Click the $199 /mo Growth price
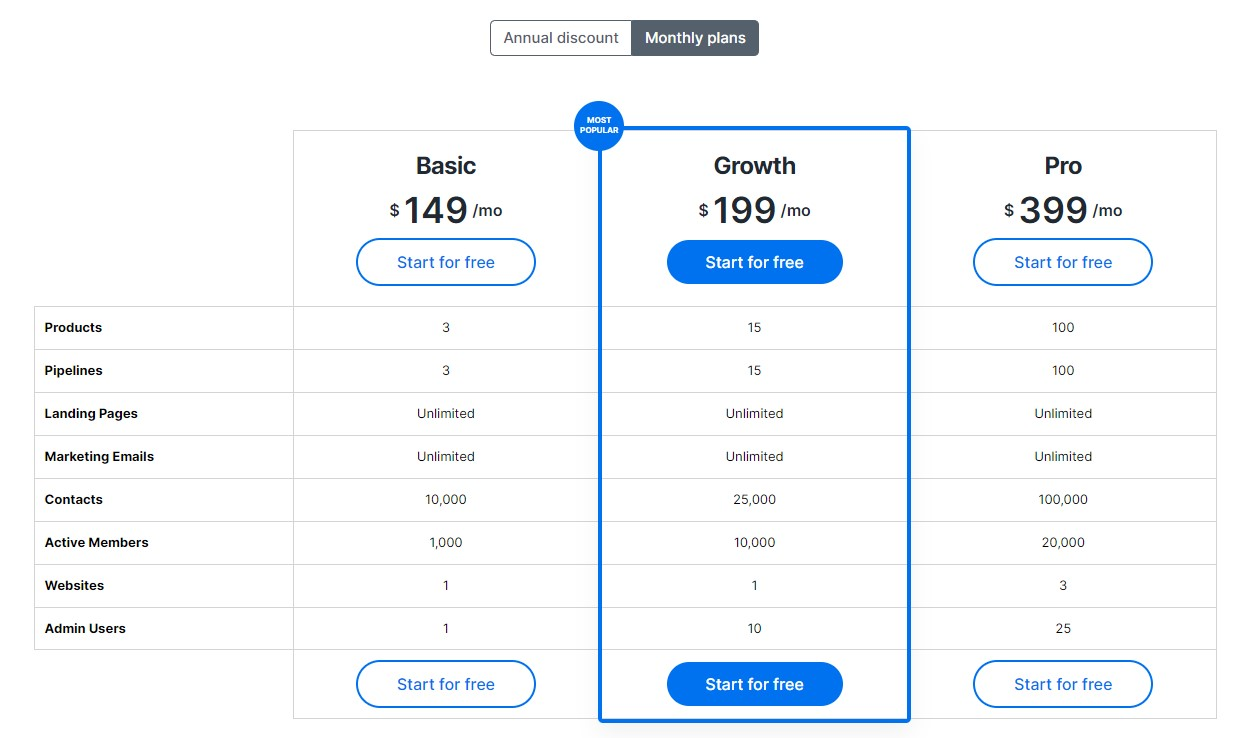The height and width of the screenshot is (738, 1249). click(x=755, y=210)
